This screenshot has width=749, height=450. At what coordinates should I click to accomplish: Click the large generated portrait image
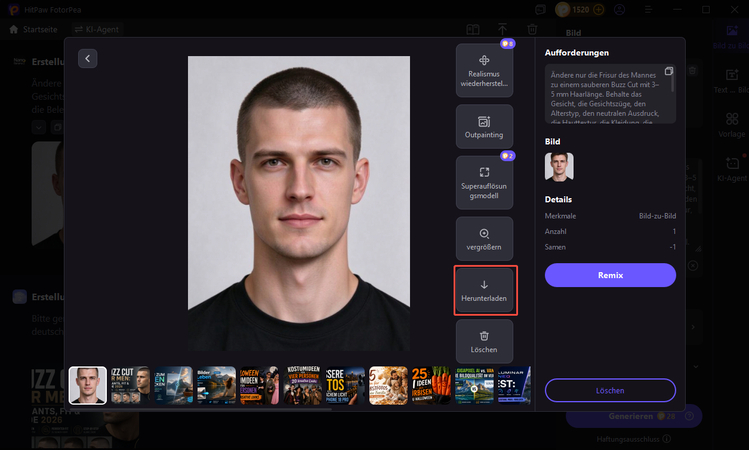[x=299, y=203]
